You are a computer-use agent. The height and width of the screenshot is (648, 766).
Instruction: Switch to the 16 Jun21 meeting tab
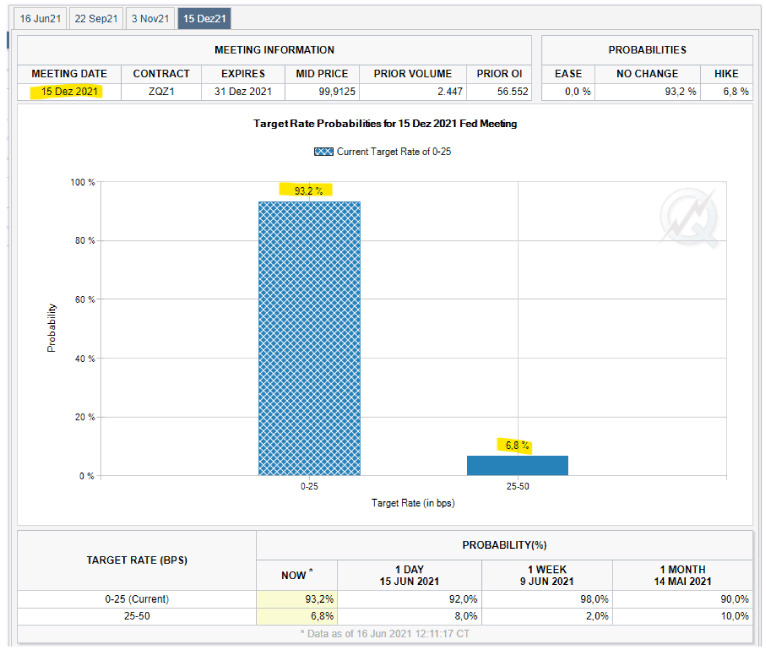click(40, 18)
